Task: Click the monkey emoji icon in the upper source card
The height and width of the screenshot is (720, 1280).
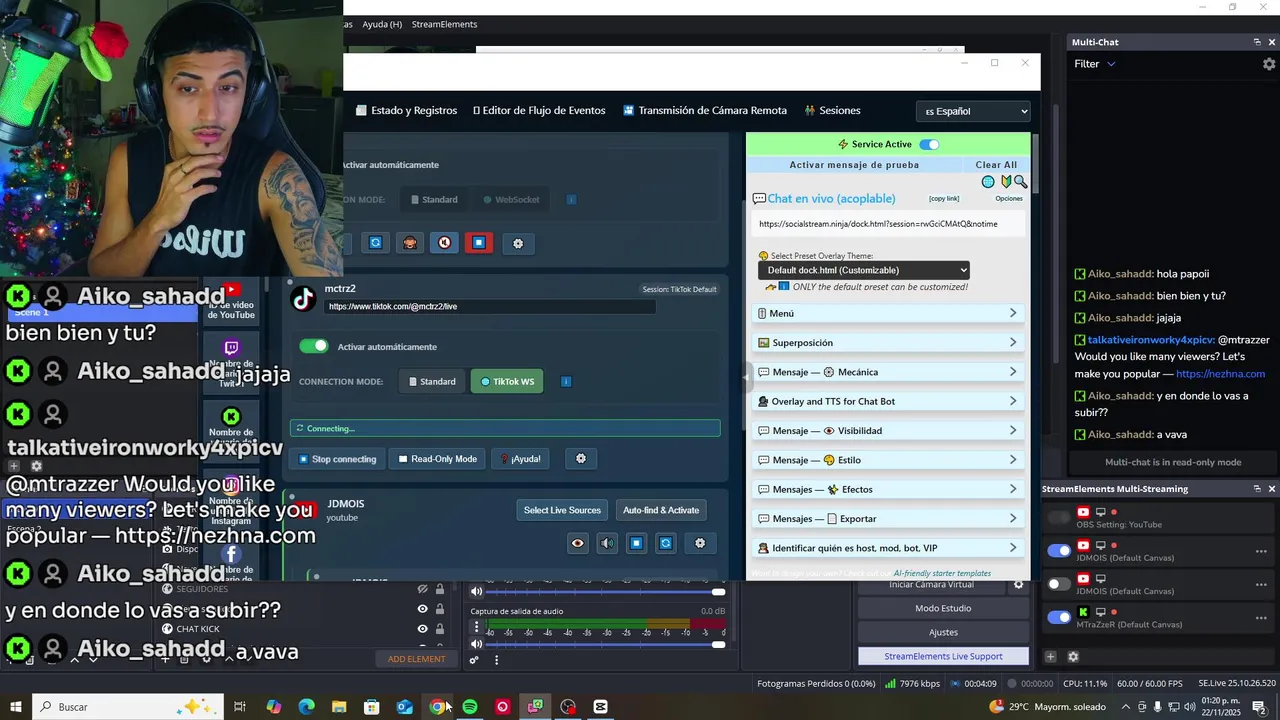Action: pyautogui.click(x=410, y=243)
